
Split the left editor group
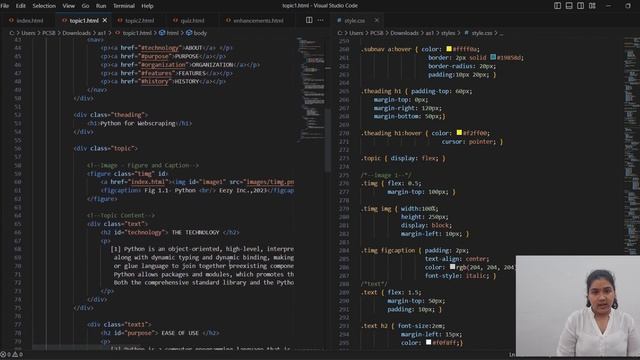point(309,20)
